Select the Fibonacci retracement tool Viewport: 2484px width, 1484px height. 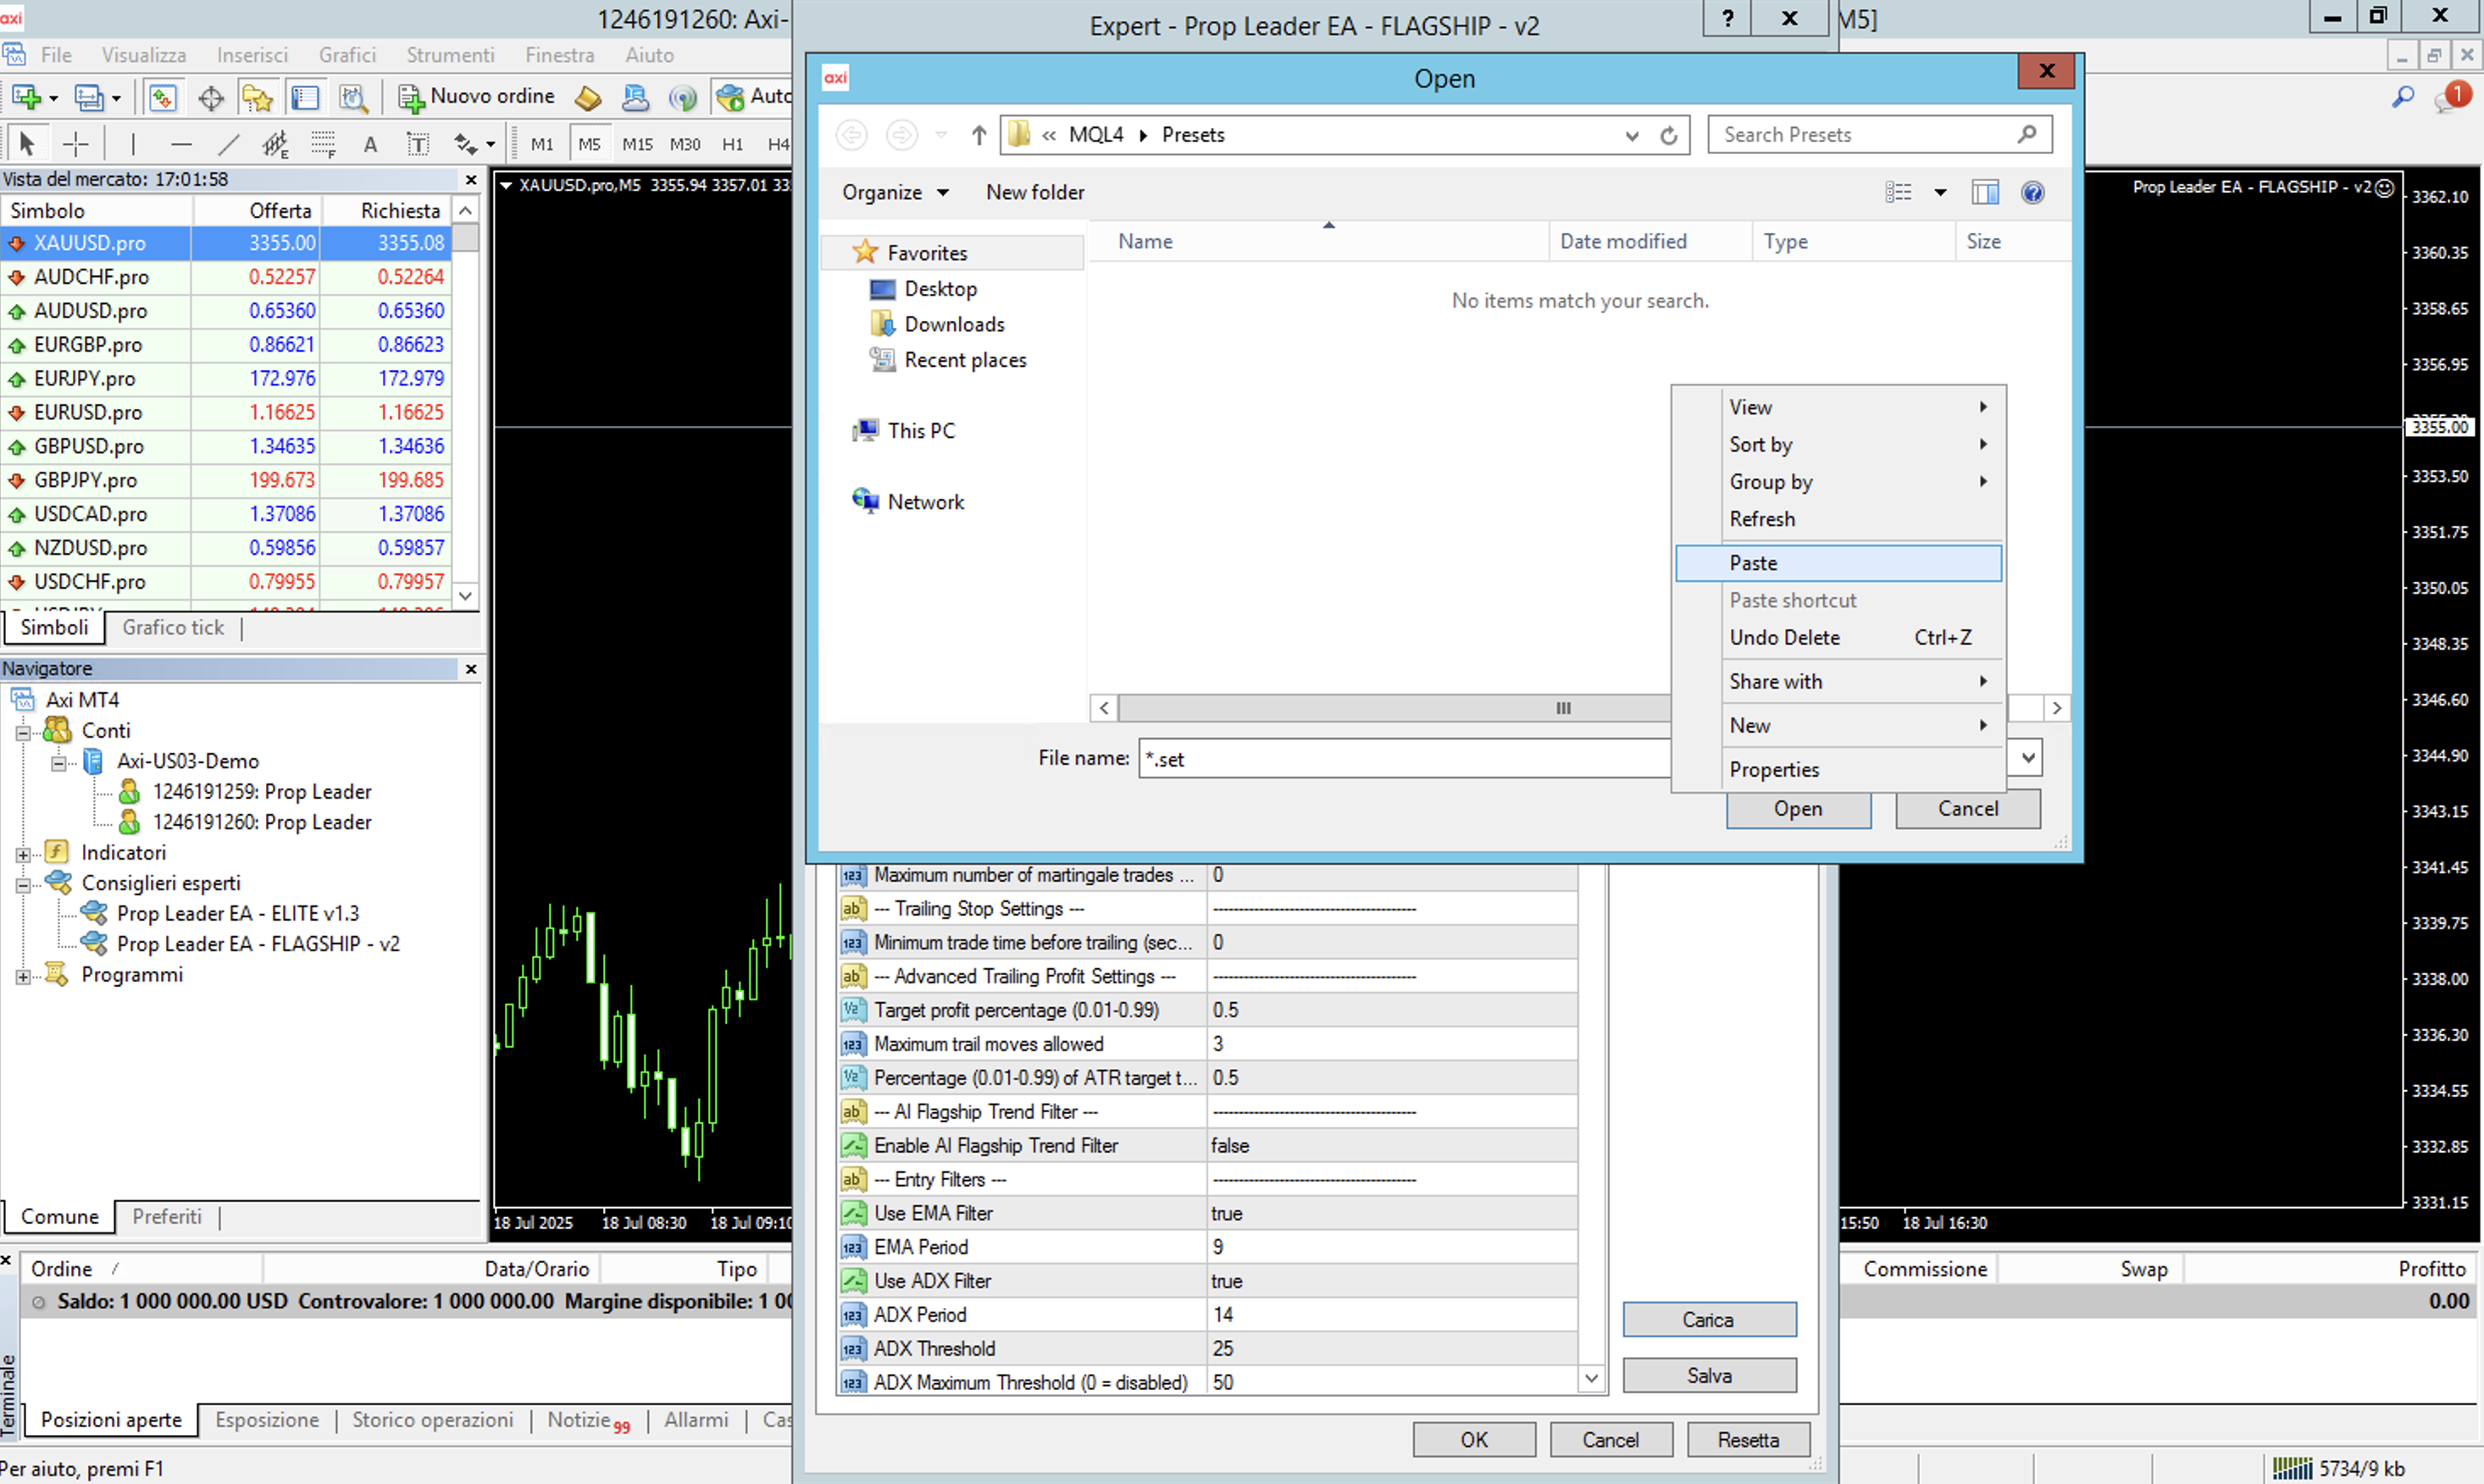click(x=322, y=144)
